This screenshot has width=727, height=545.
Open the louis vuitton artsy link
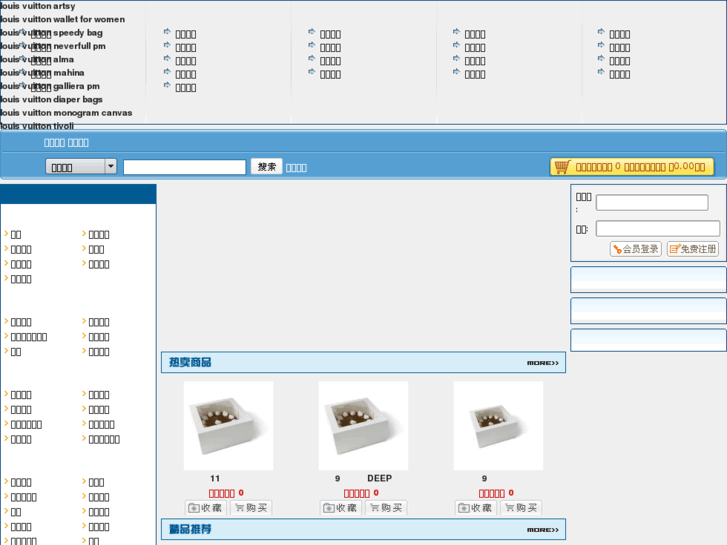pyautogui.click(x=38, y=6)
